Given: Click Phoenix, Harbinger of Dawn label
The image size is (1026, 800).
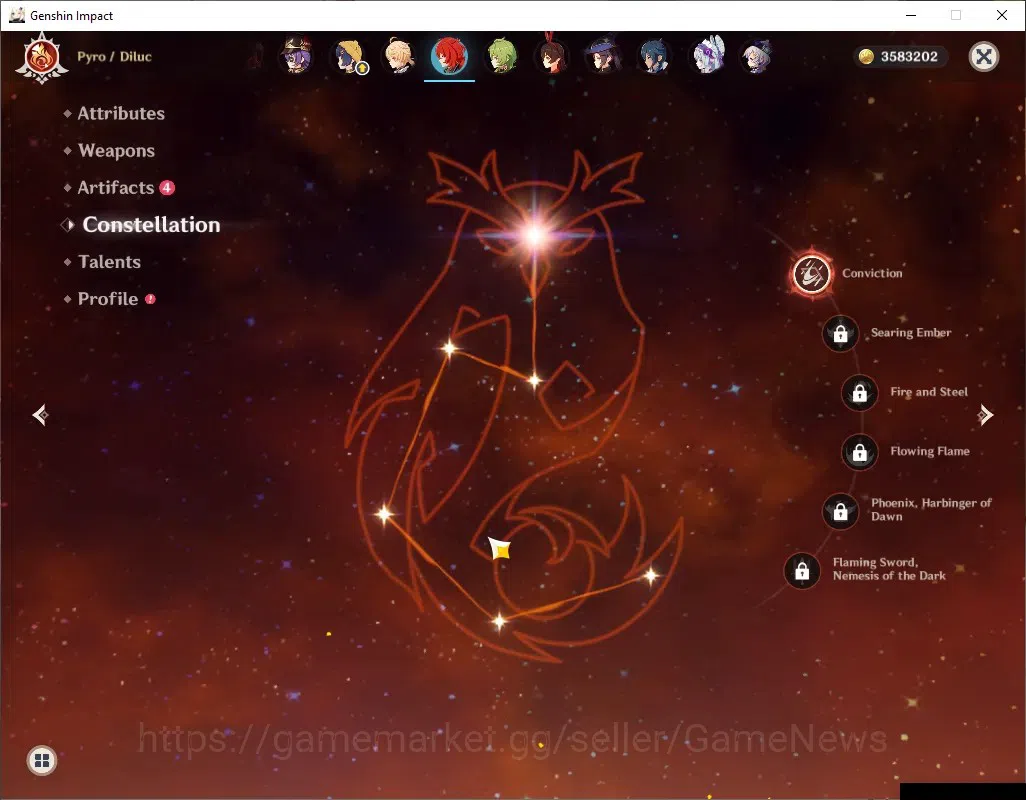Looking at the screenshot, I should (931, 510).
